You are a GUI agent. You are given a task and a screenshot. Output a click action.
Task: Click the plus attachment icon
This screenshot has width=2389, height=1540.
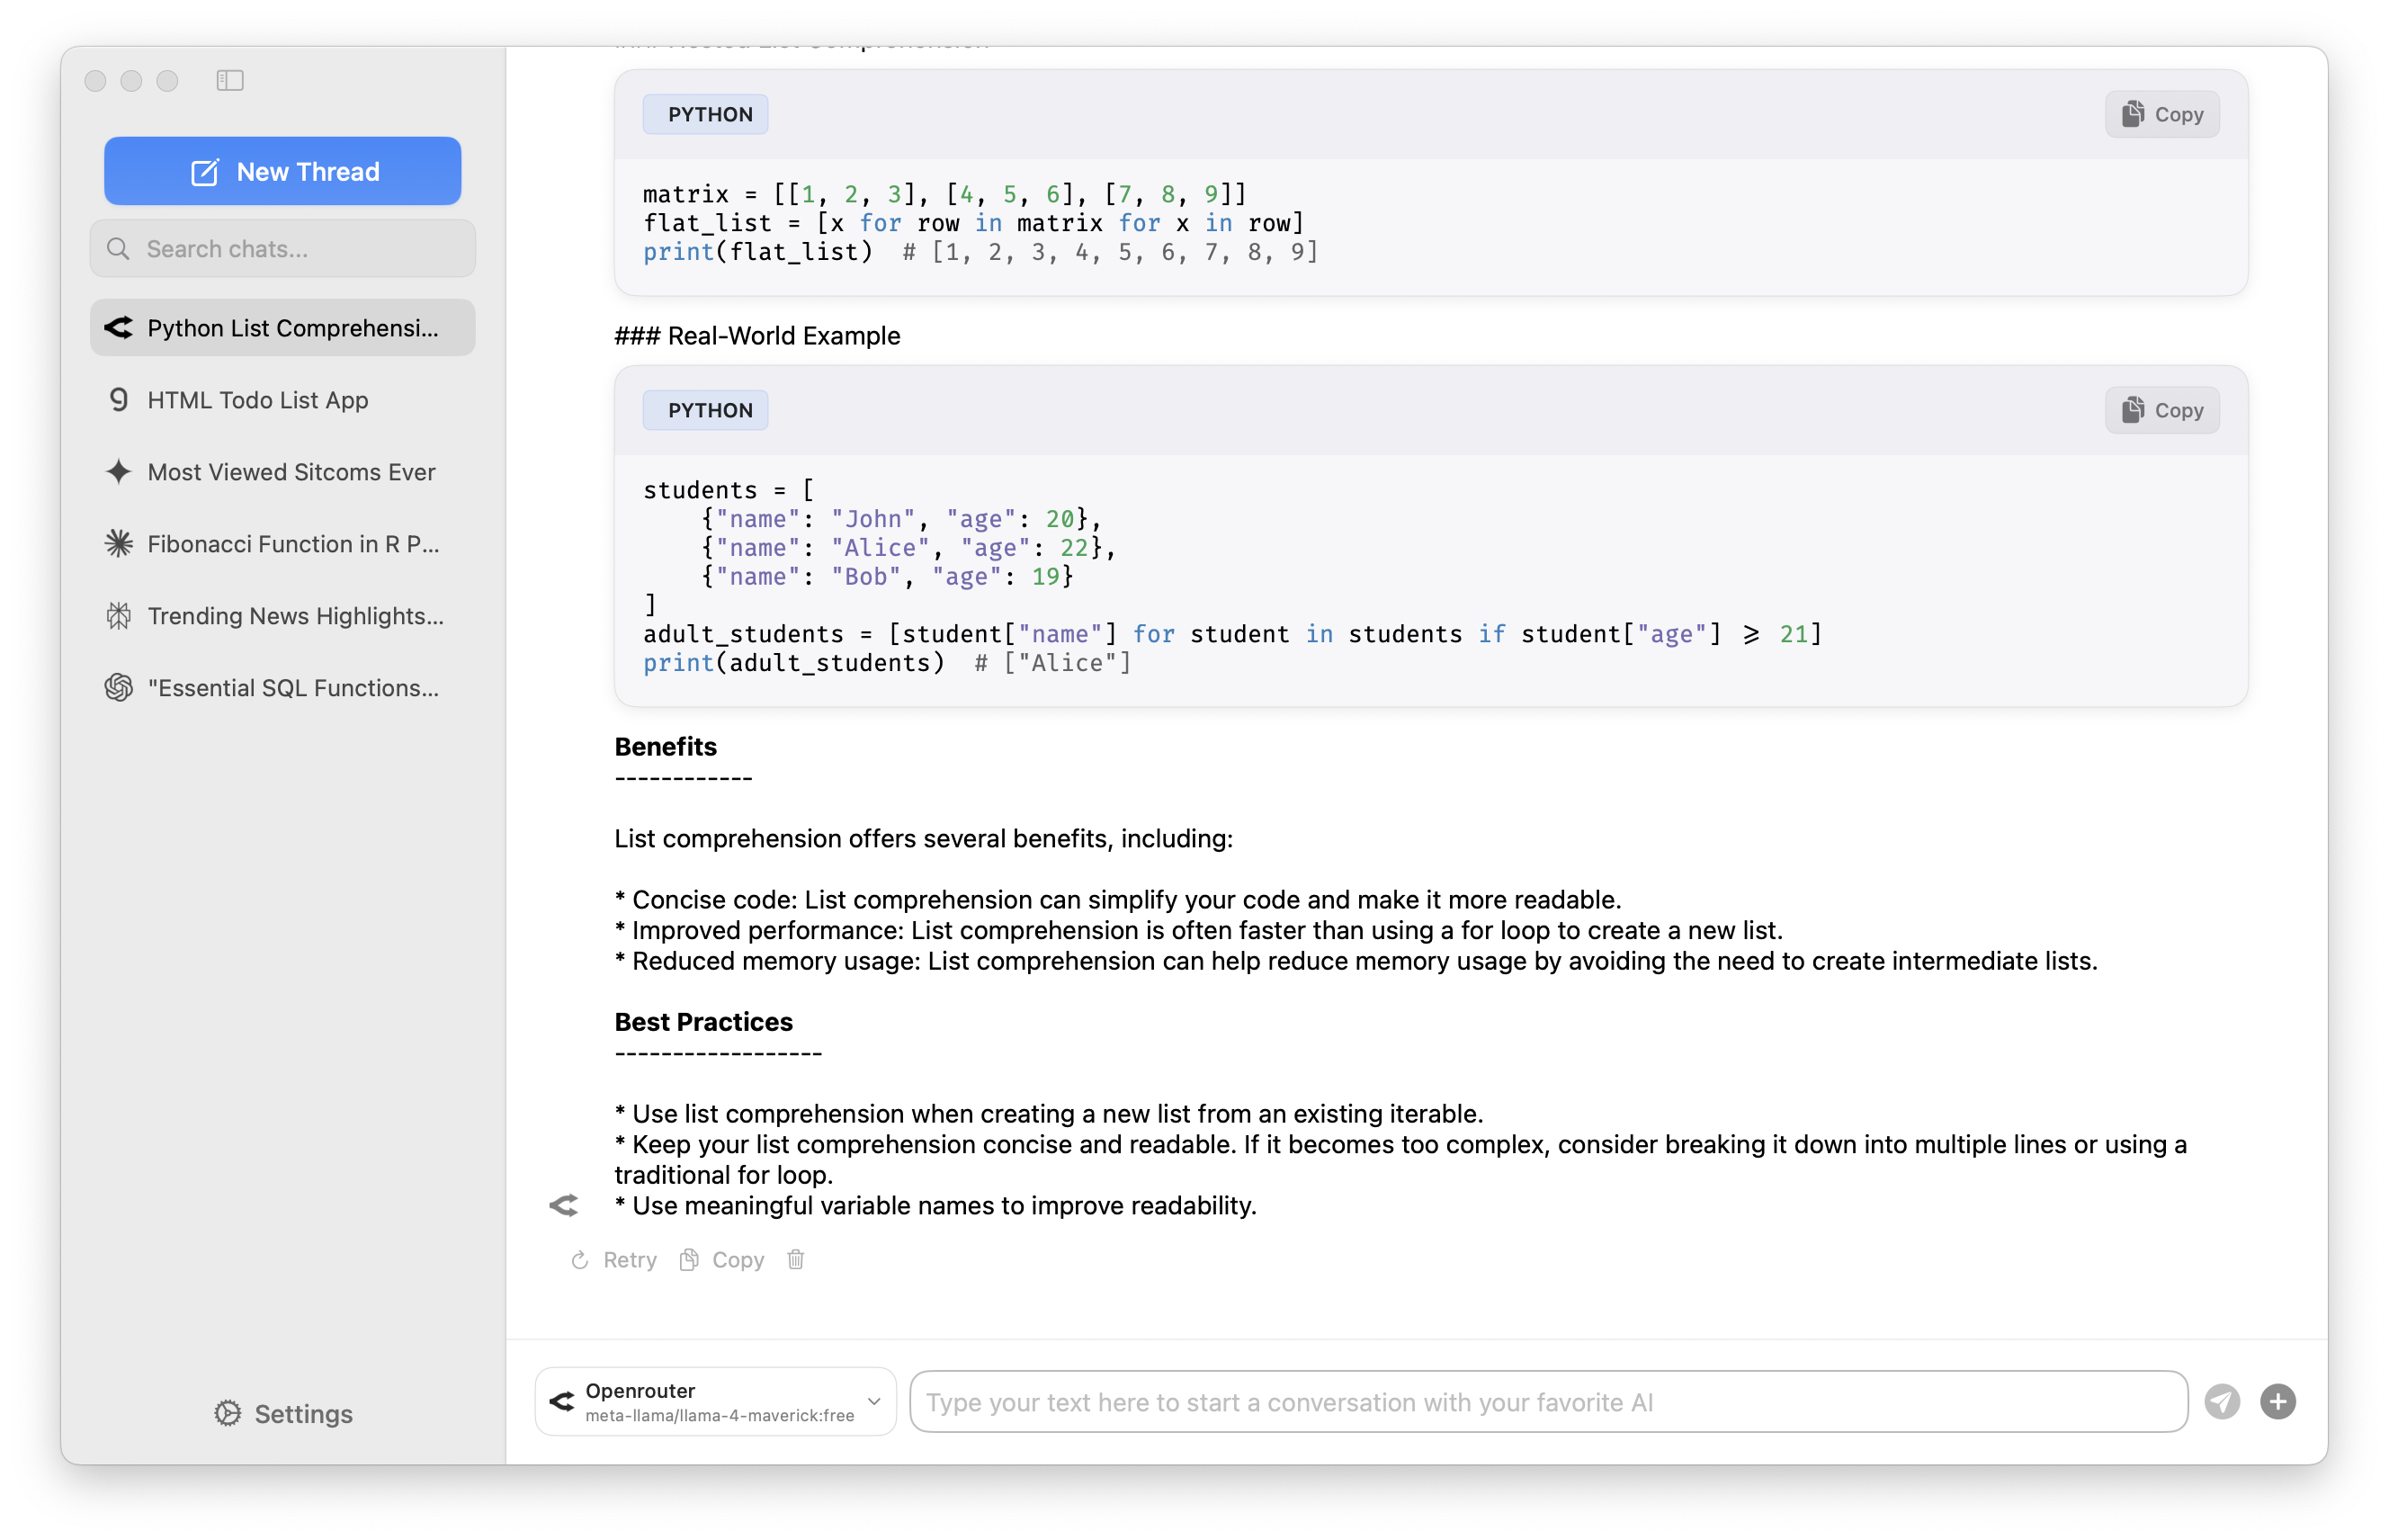(x=2278, y=1402)
